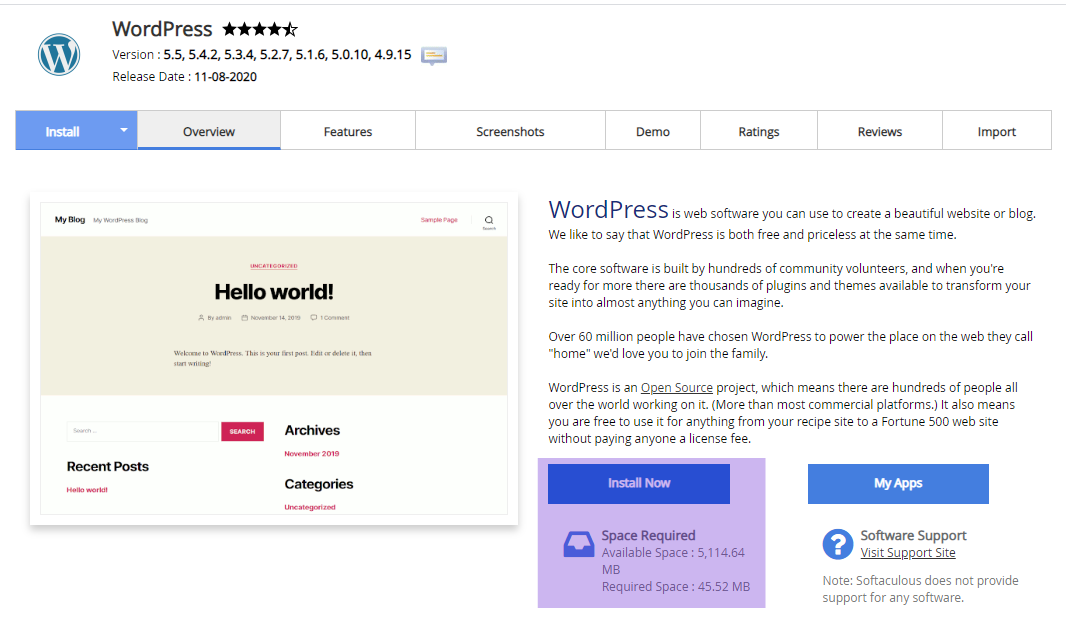Click the large blue 'WordPress' description heading

pyautogui.click(x=608, y=209)
